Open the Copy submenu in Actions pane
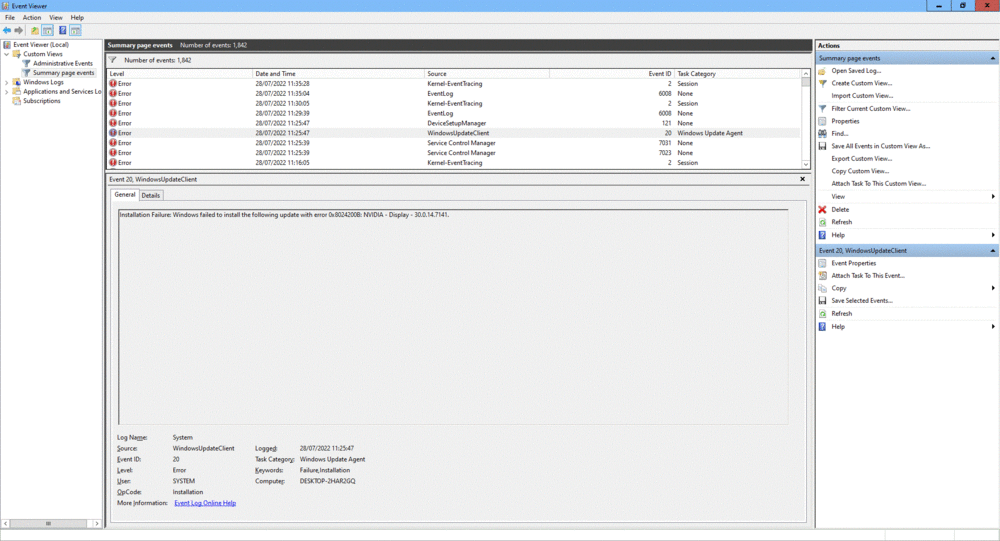This screenshot has width=1000, height=541. [993, 288]
